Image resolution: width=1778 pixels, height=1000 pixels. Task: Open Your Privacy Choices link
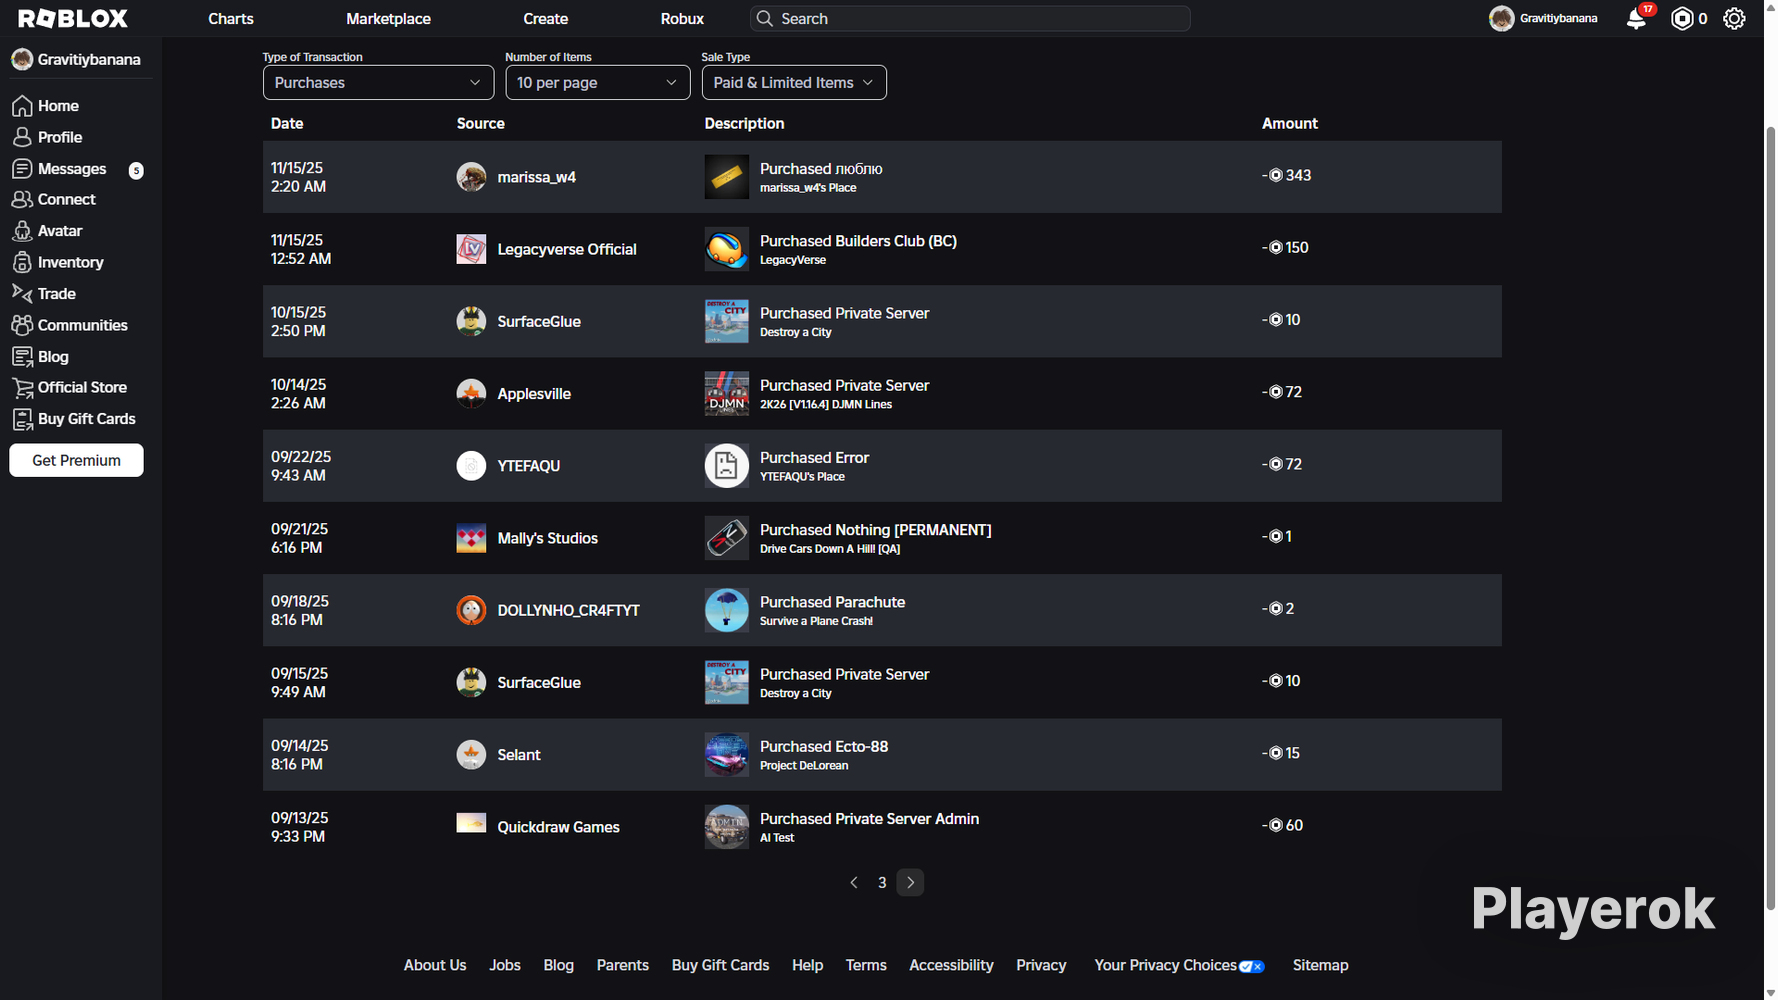click(x=1179, y=966)
